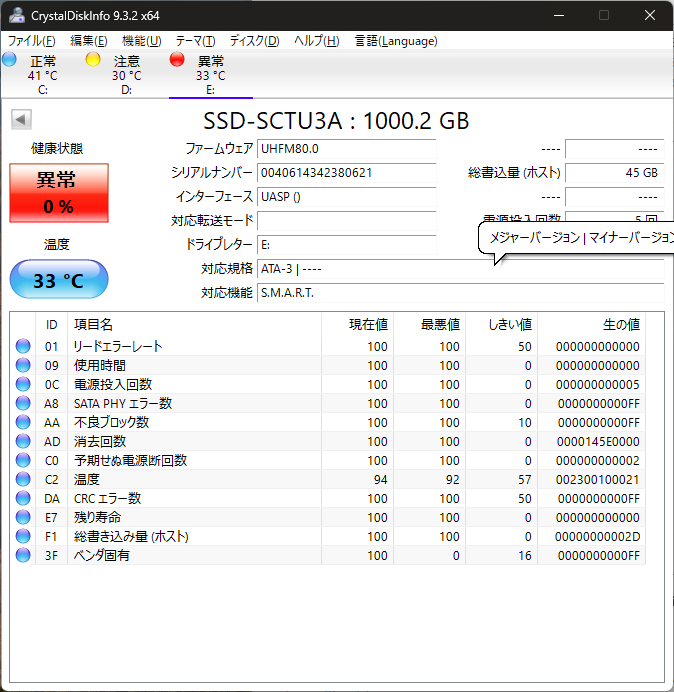Open the 編集(E) menu
The height and width of the screenshot is (692, 674).
pos(89,41)
